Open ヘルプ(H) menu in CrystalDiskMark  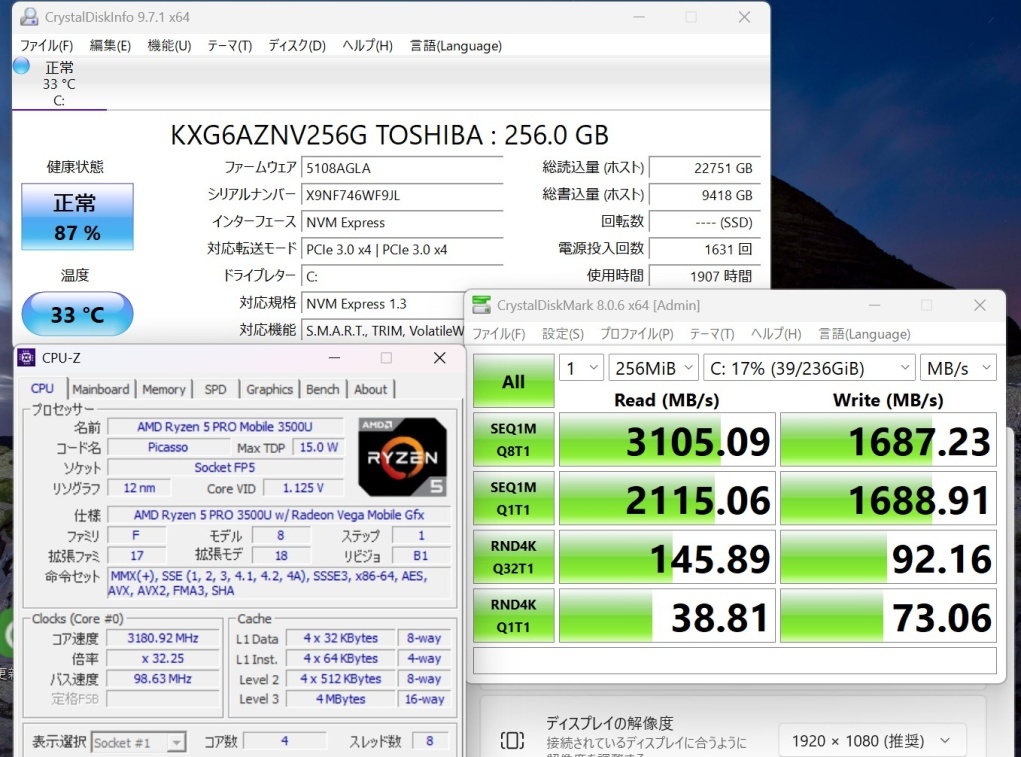click(x=776, y=334)
